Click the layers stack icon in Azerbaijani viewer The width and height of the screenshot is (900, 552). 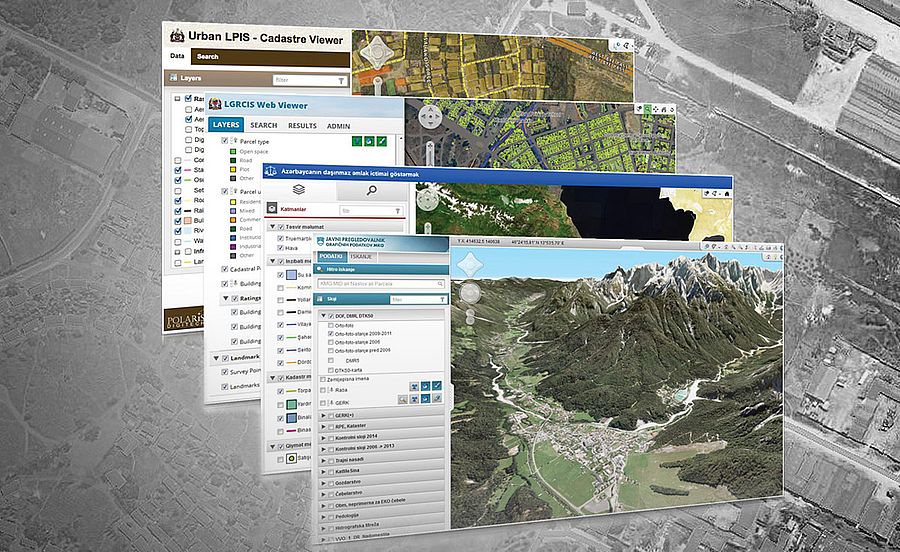(299, 188)
